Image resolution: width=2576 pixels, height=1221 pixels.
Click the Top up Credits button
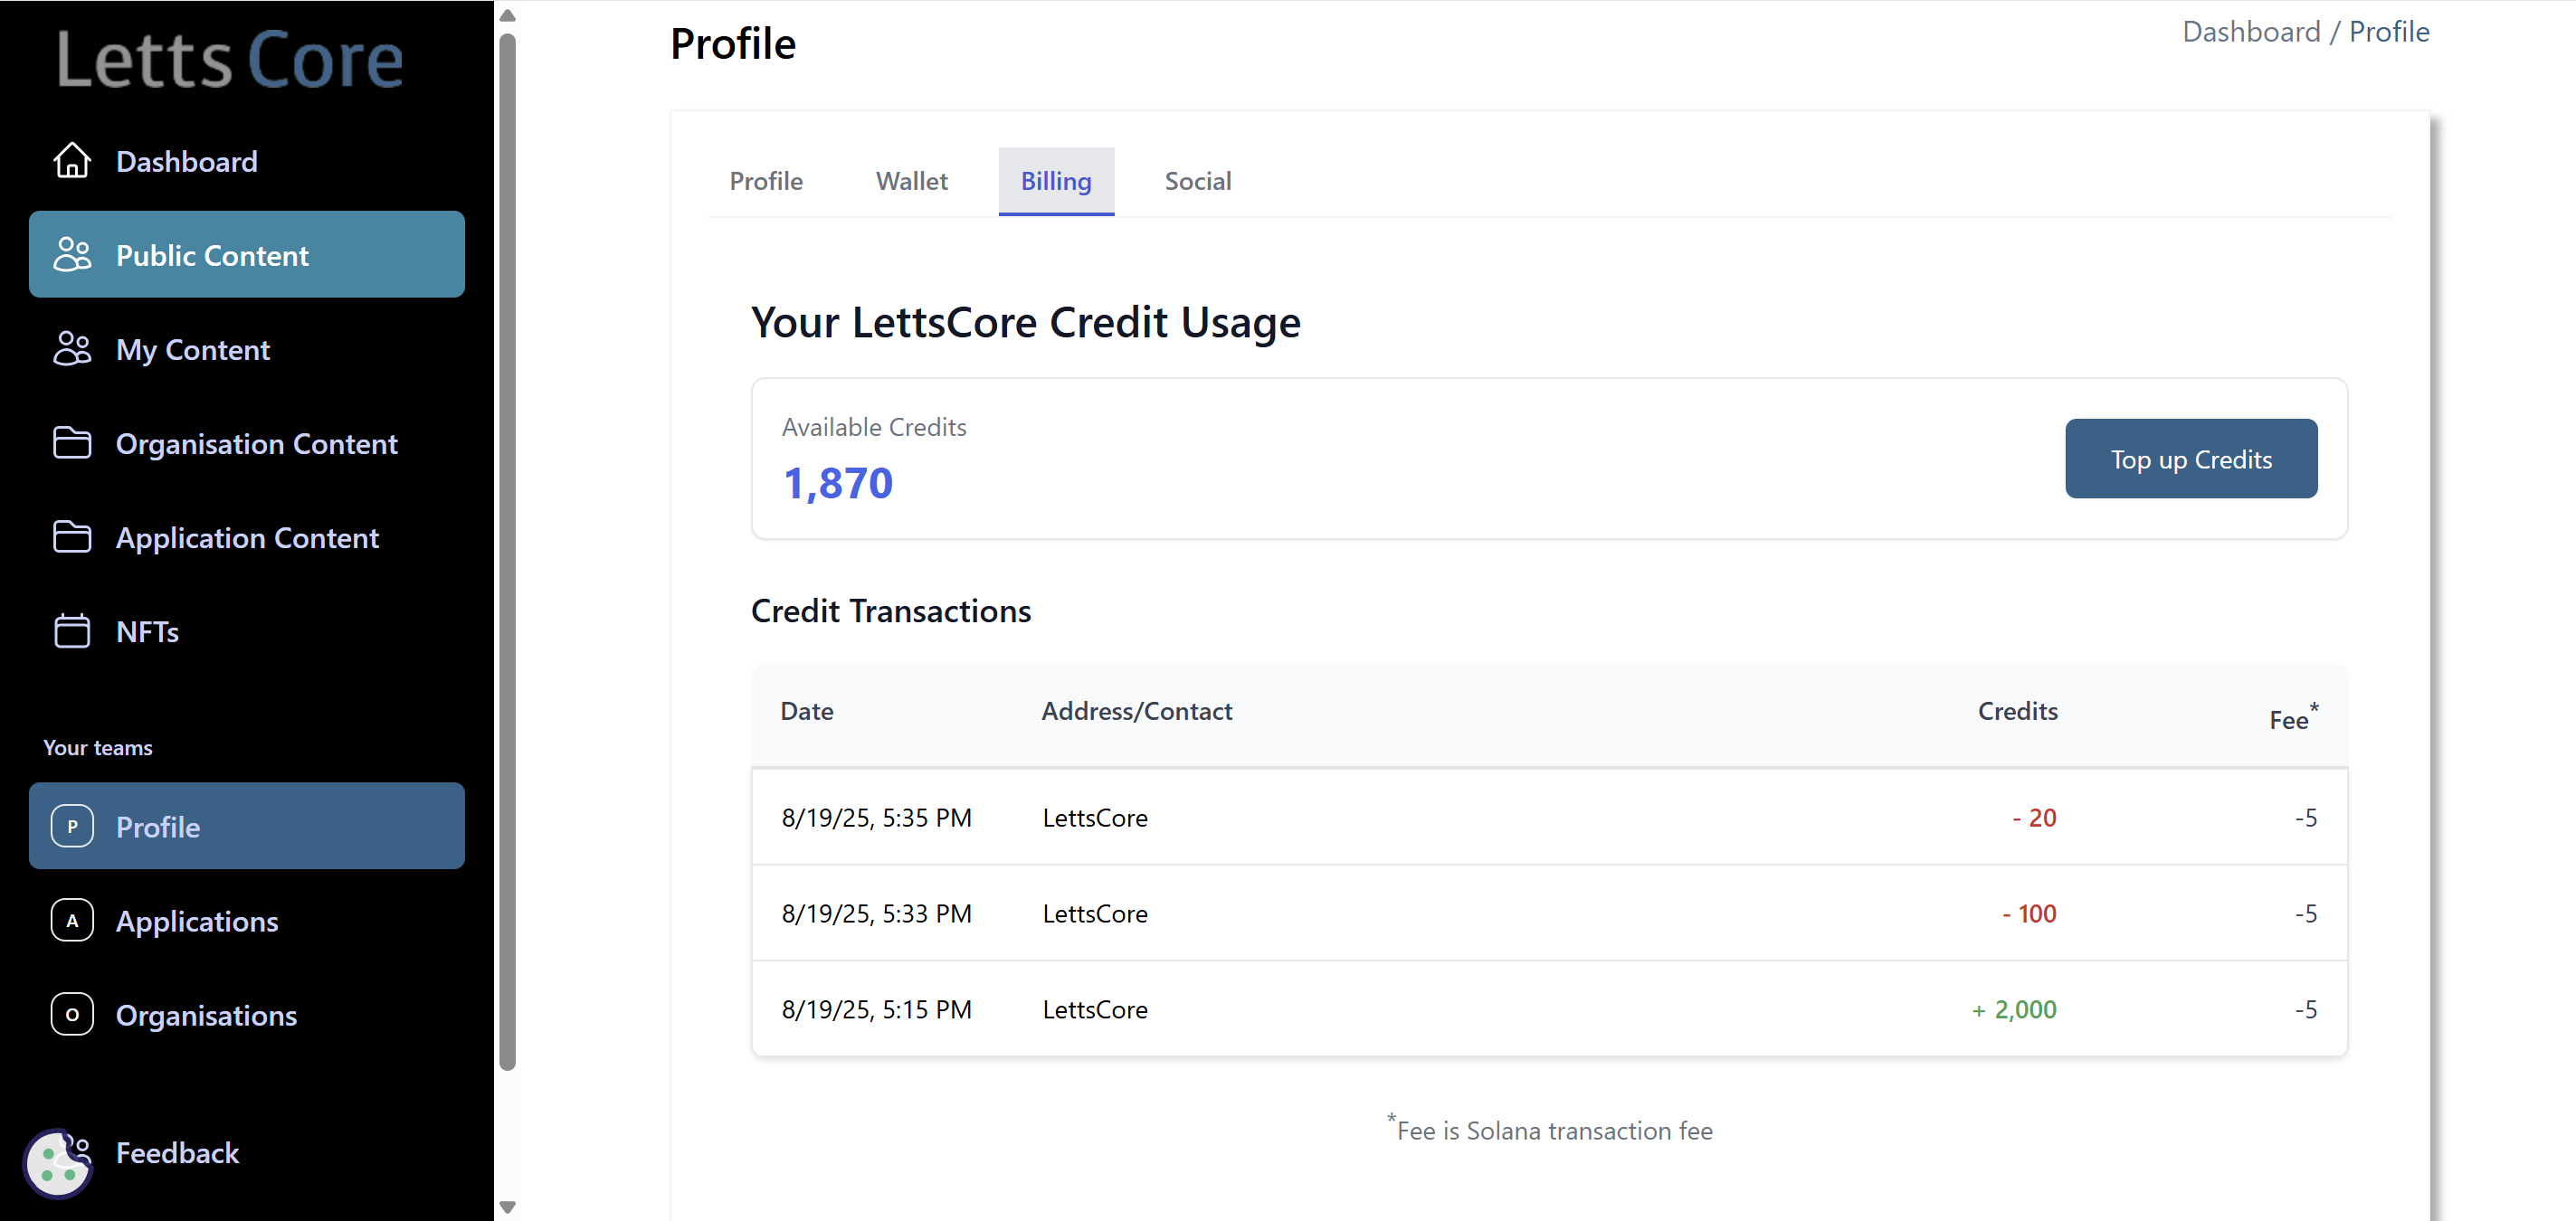2190,459
